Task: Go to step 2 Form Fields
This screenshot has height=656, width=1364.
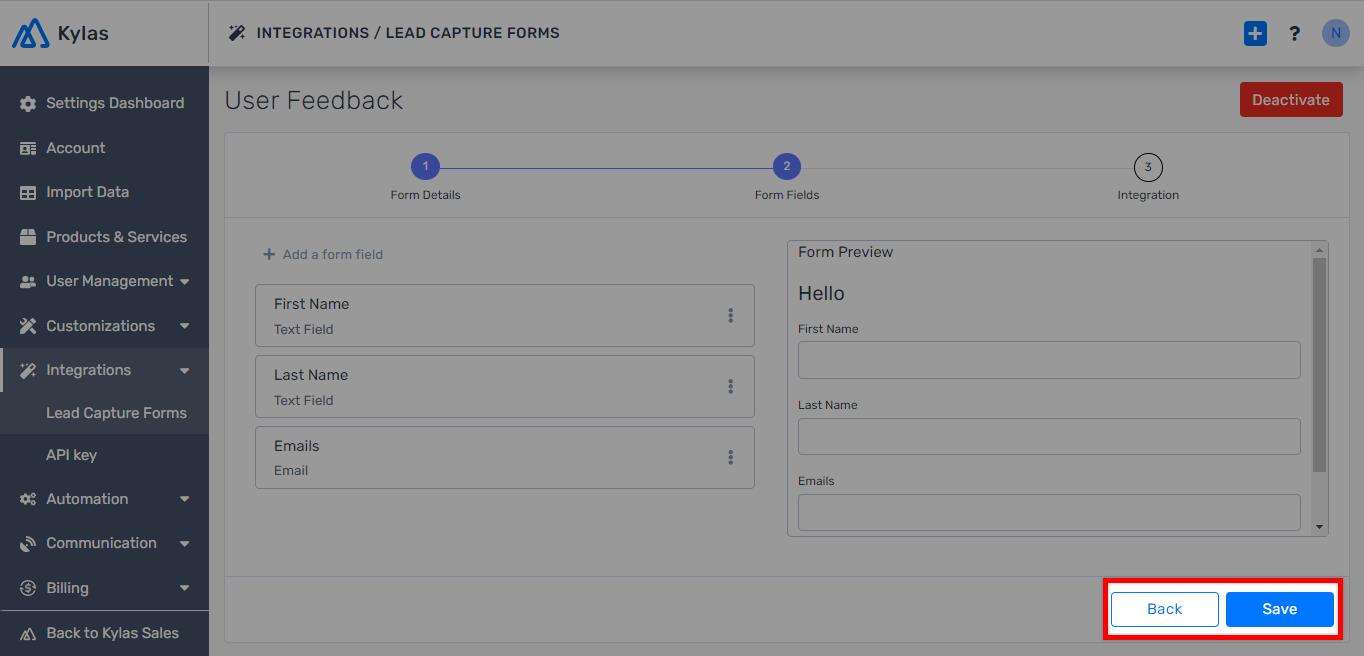Action: click(787, 167)
